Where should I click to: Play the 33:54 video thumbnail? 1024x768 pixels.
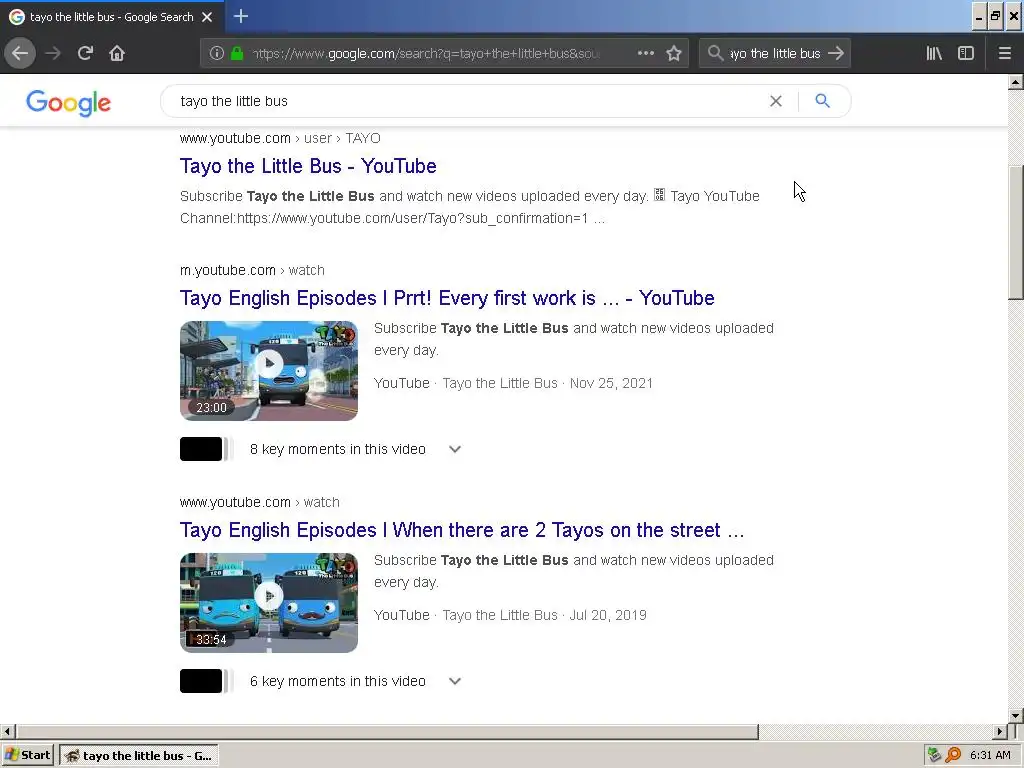(268, 602)
